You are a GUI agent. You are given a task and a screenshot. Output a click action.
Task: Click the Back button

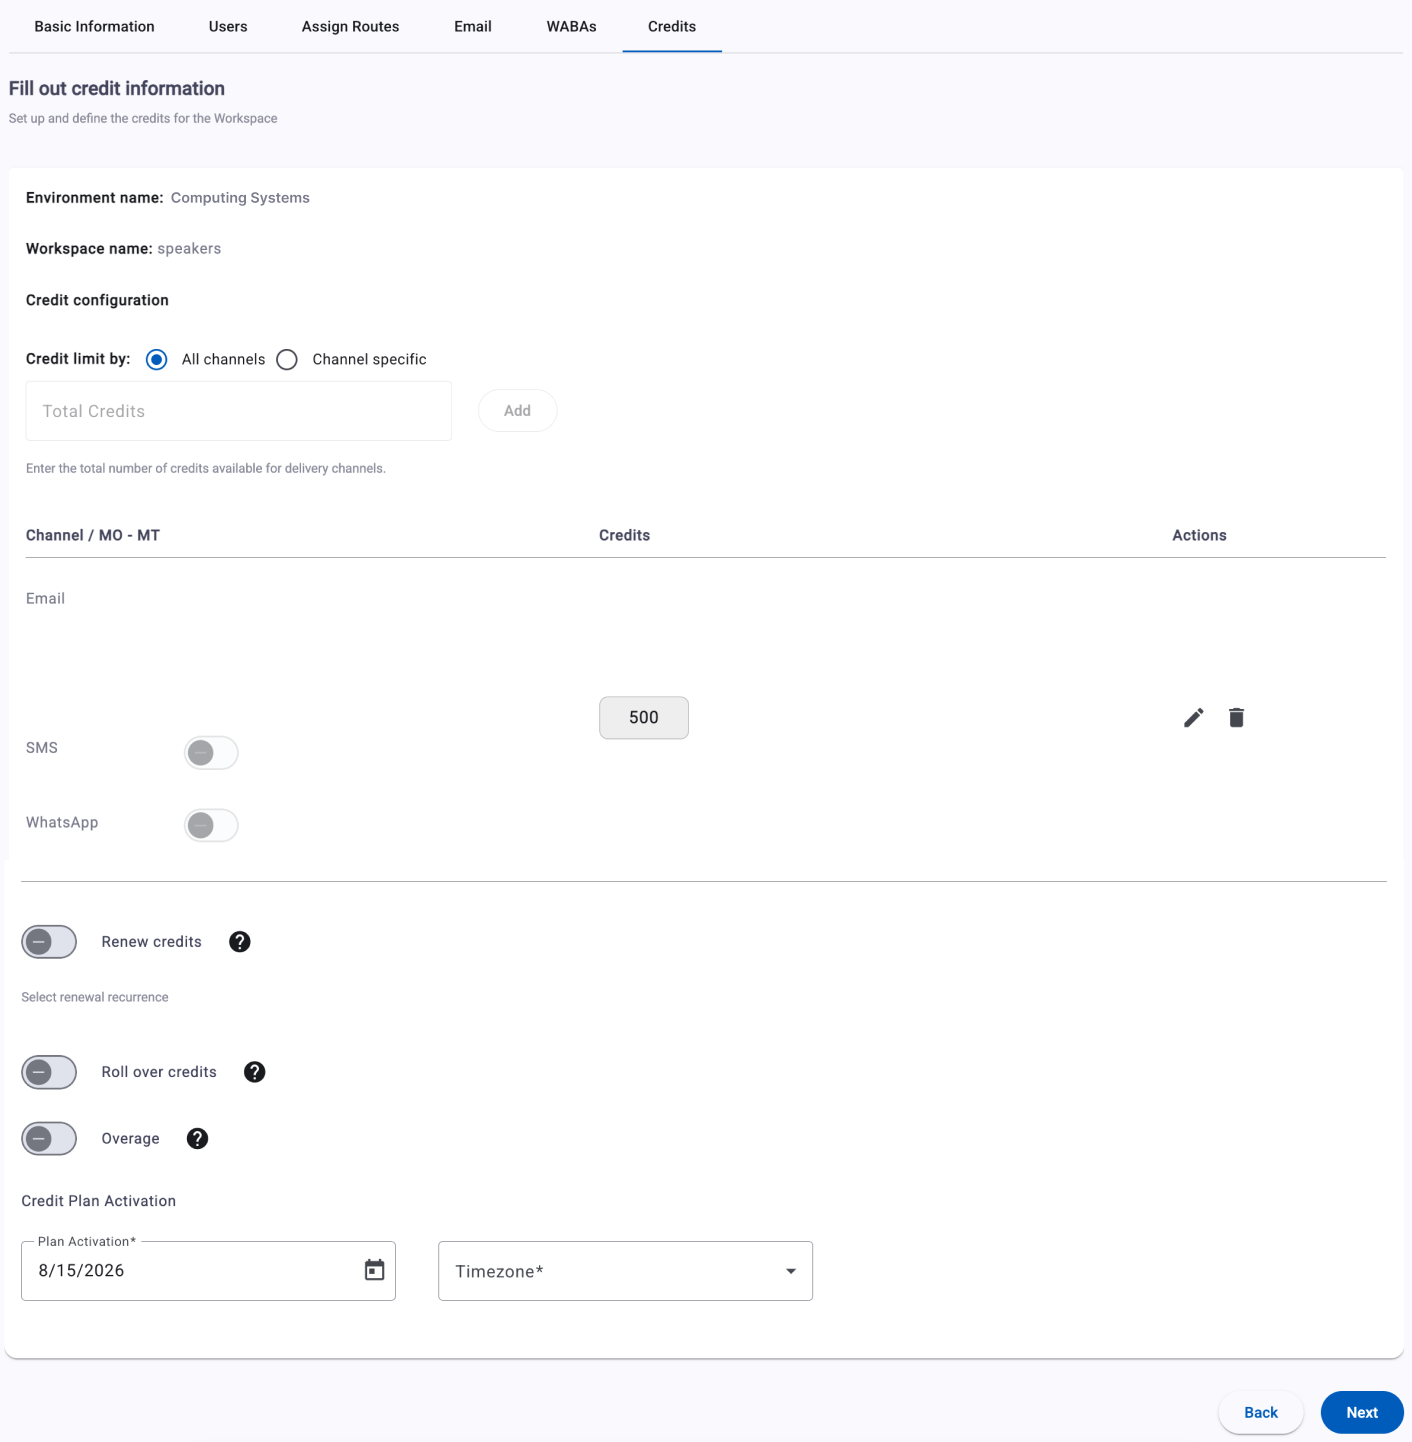coord(1261,1413)
